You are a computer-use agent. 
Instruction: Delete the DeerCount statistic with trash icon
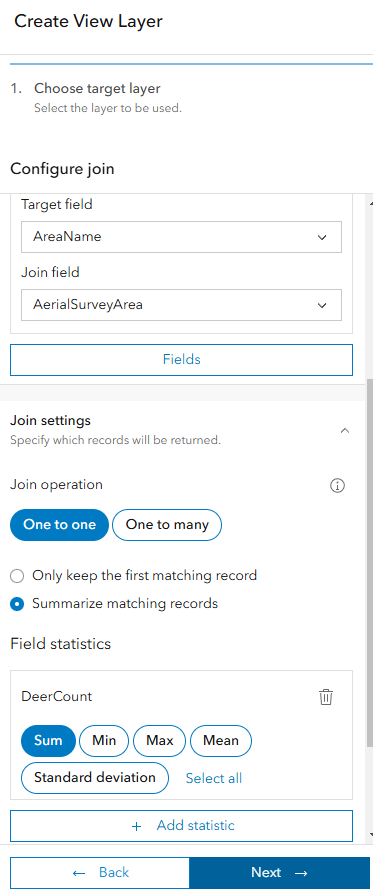[x=326, y=697]
